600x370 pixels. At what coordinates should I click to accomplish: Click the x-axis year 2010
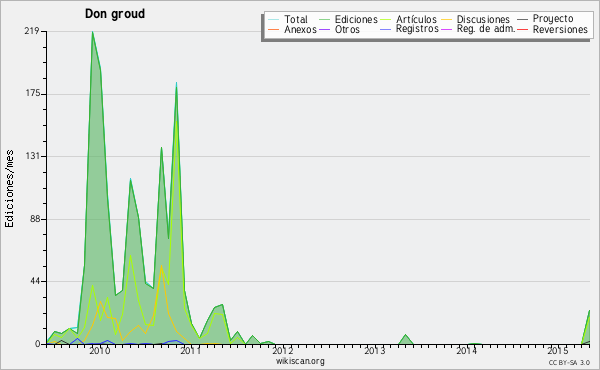coord(99,351)
